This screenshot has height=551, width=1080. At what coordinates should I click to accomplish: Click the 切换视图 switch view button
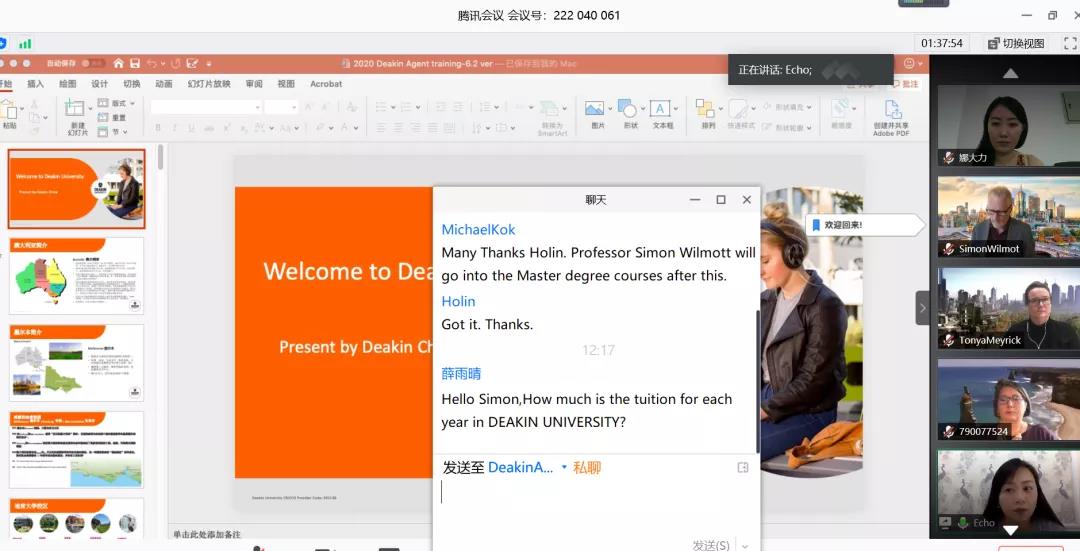(1016, 43)
